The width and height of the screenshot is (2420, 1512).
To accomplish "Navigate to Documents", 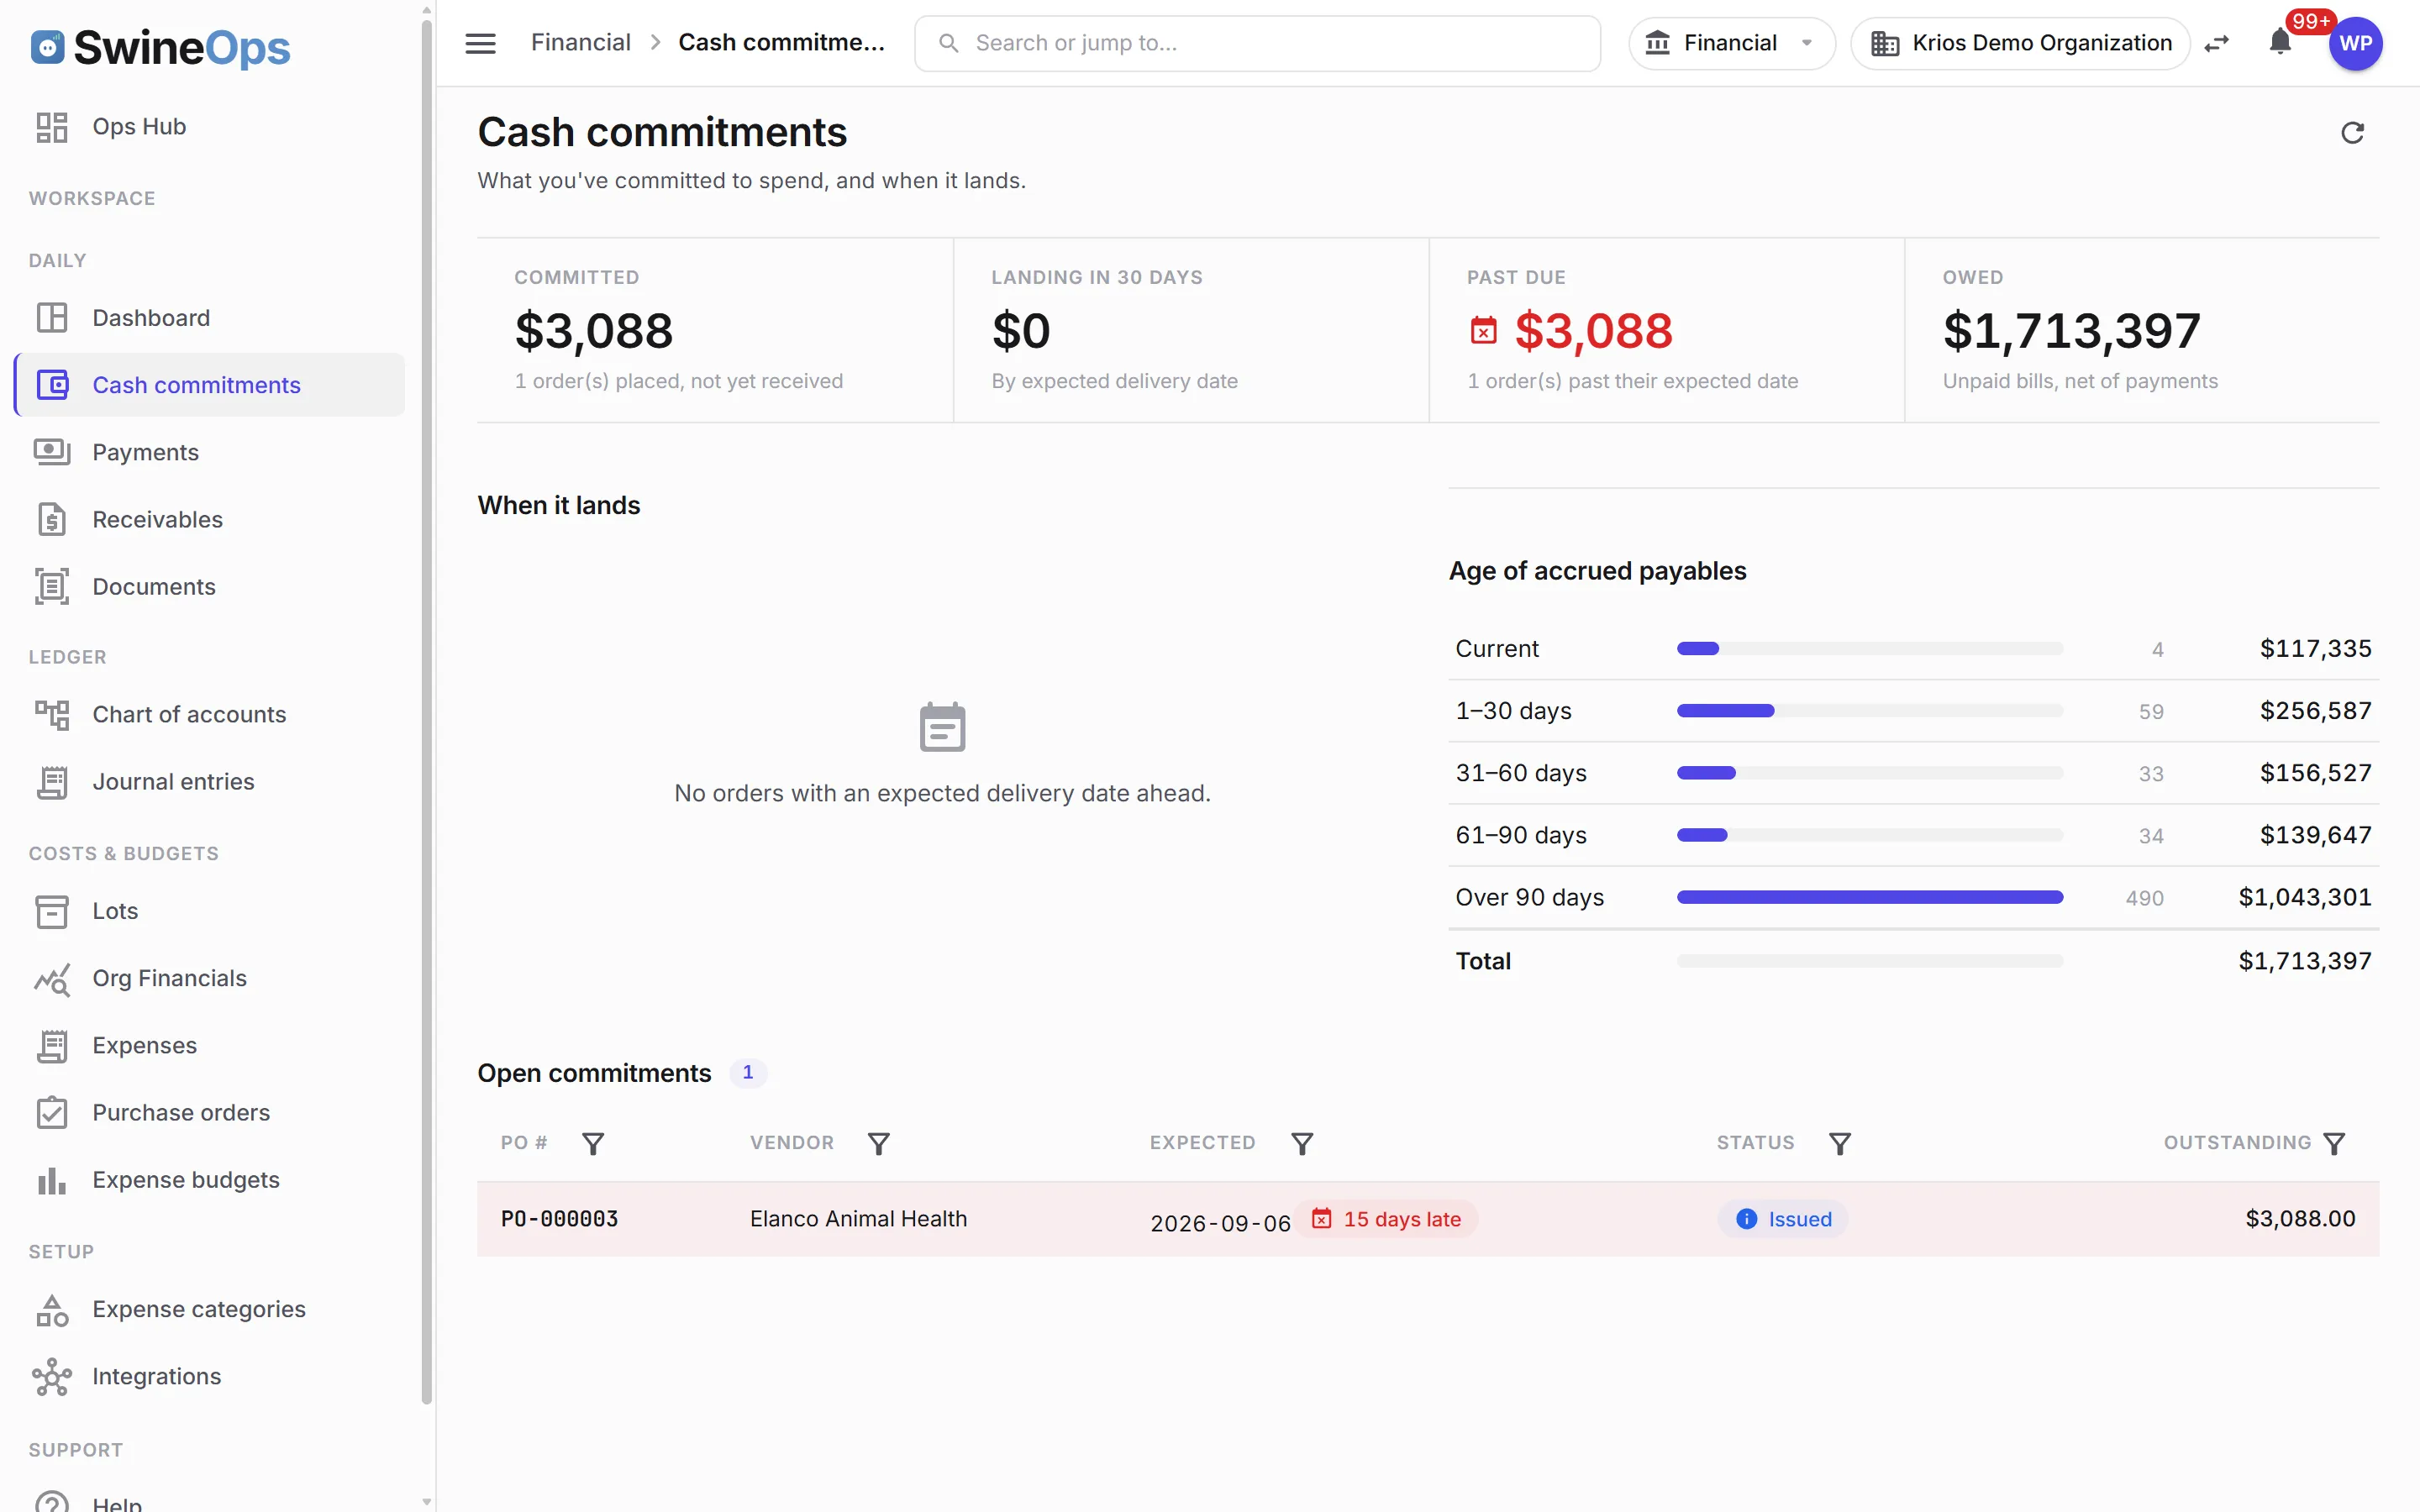I will [210, 587].
